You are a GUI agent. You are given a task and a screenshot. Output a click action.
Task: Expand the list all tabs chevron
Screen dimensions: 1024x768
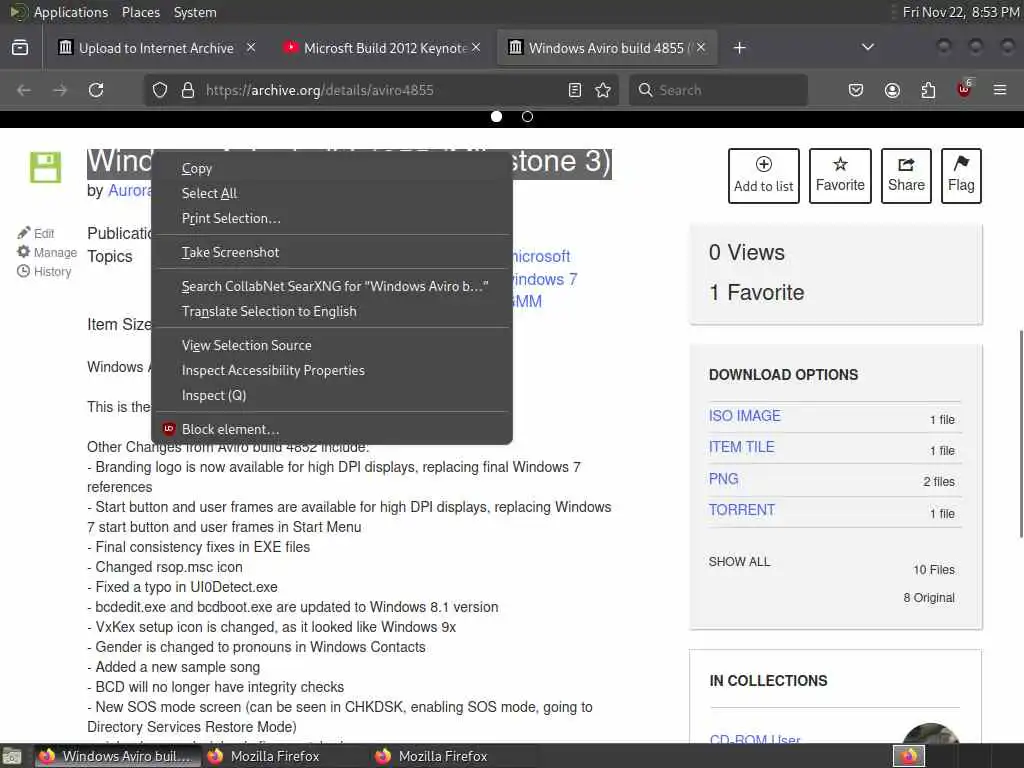868,47
